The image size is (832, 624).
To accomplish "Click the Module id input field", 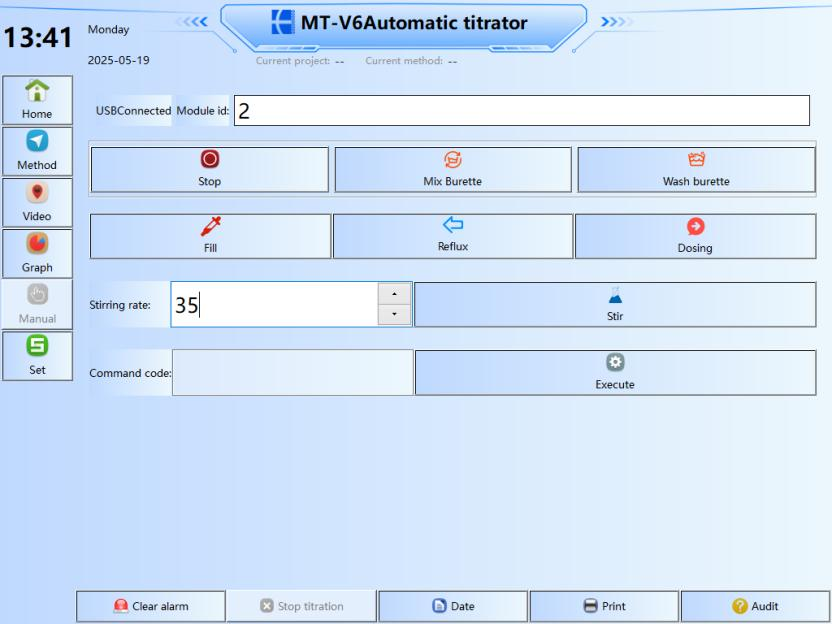I will [520, 111].
